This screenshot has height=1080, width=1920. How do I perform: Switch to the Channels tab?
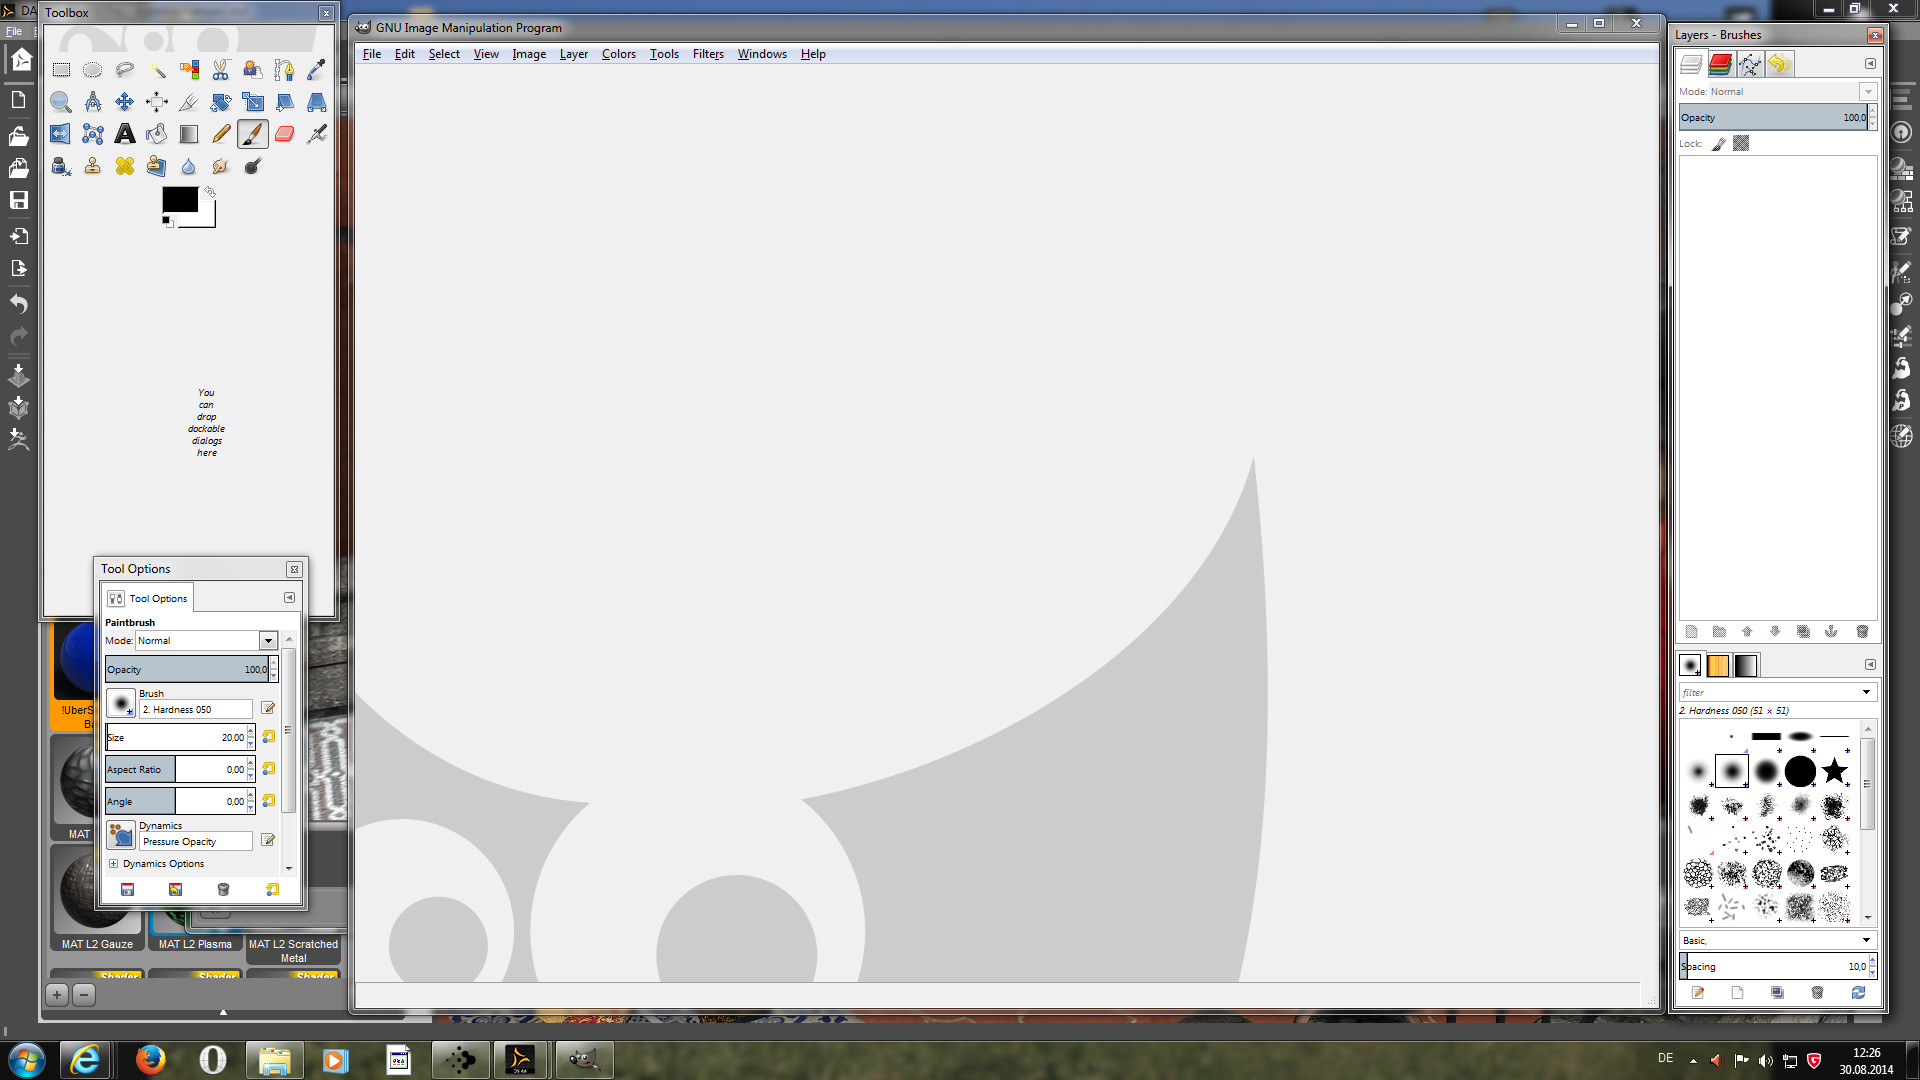(x=1720, y=64)
